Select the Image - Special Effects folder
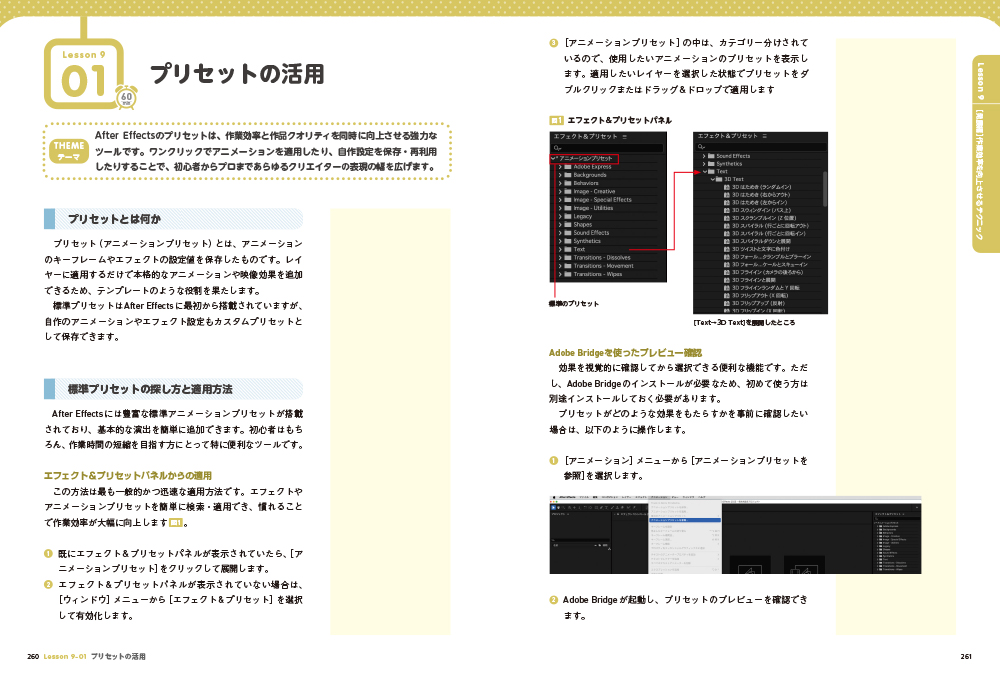1000x679 pixels. [x=602, y=200]
